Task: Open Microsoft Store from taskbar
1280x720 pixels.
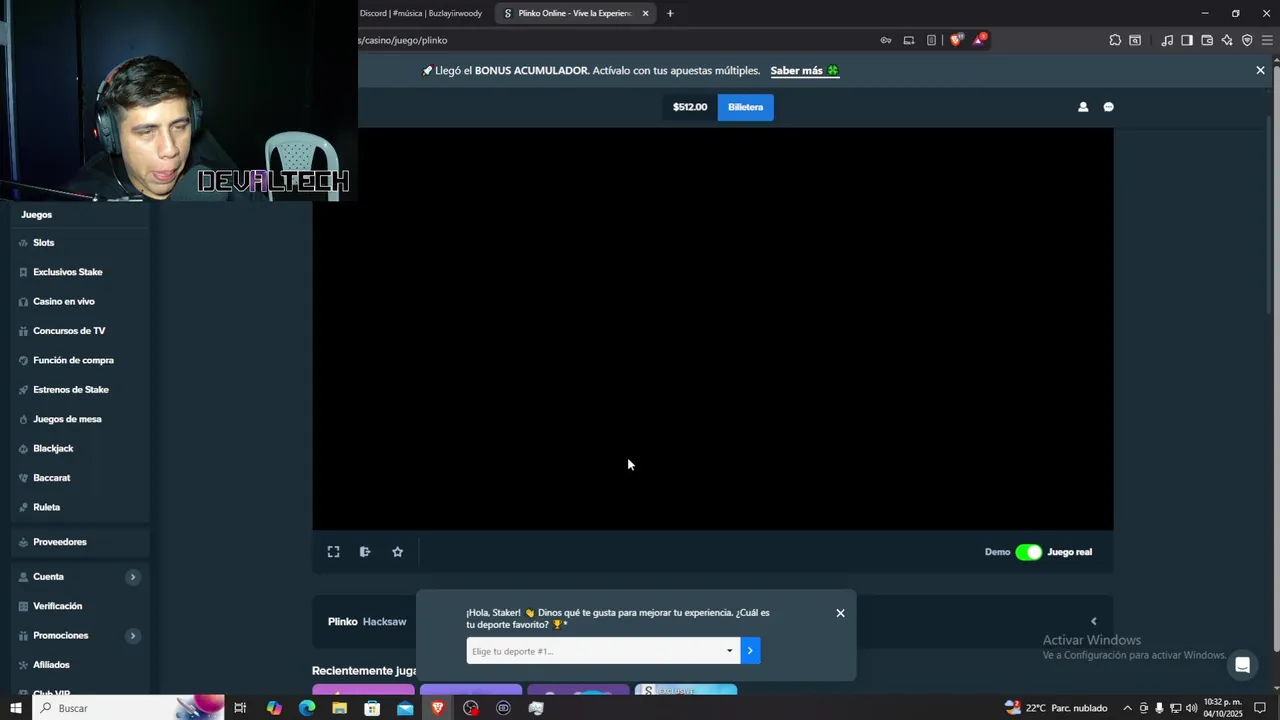Action: coord(372,708)
